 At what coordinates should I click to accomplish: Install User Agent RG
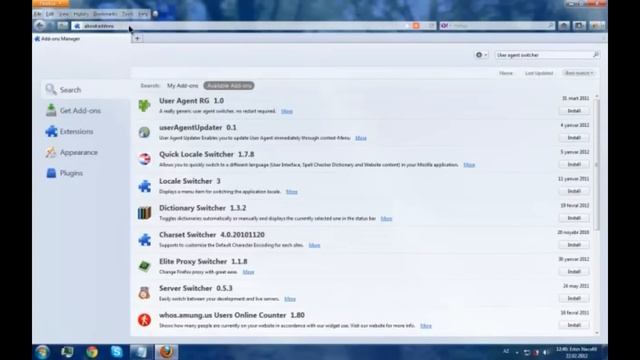(x=574, y=111)
